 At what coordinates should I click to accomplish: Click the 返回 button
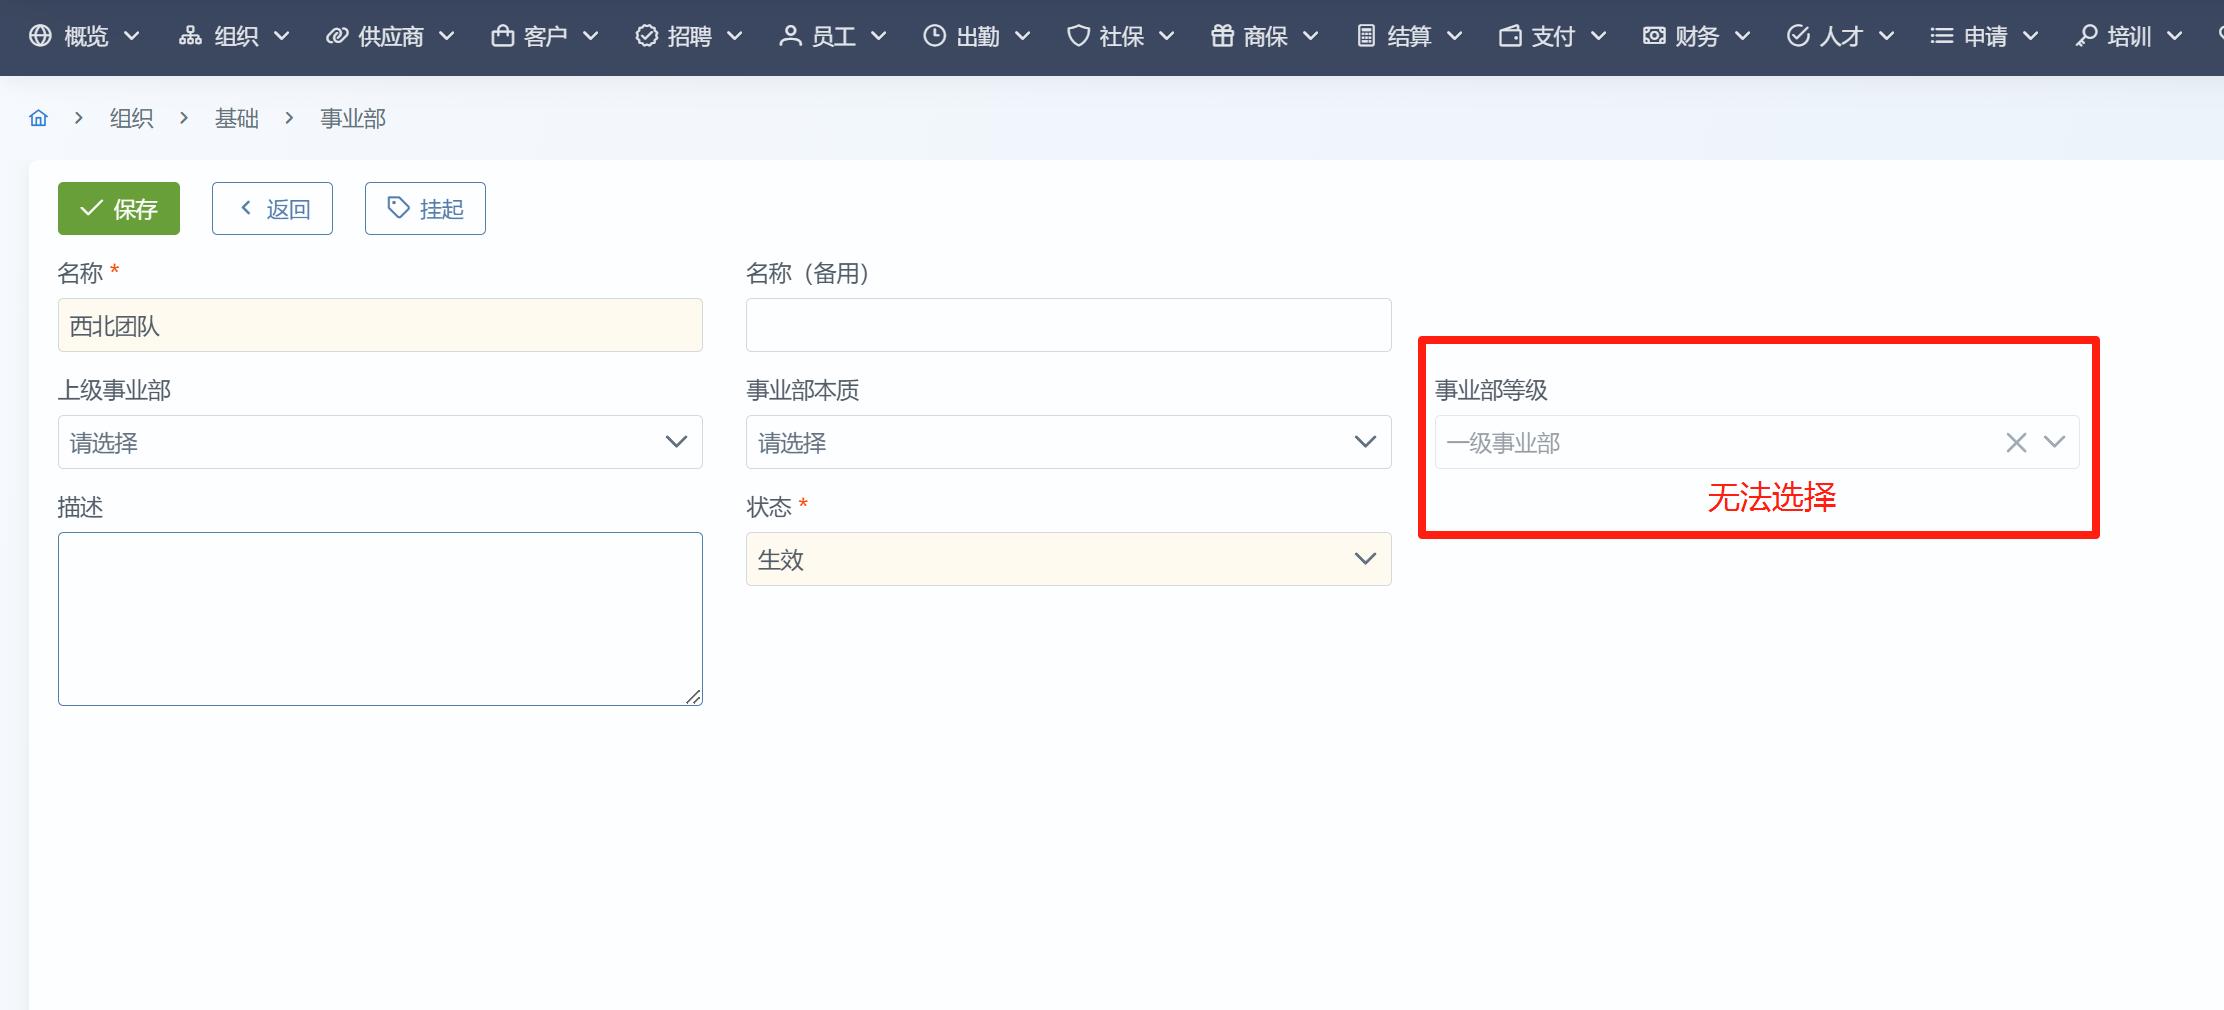272,208
